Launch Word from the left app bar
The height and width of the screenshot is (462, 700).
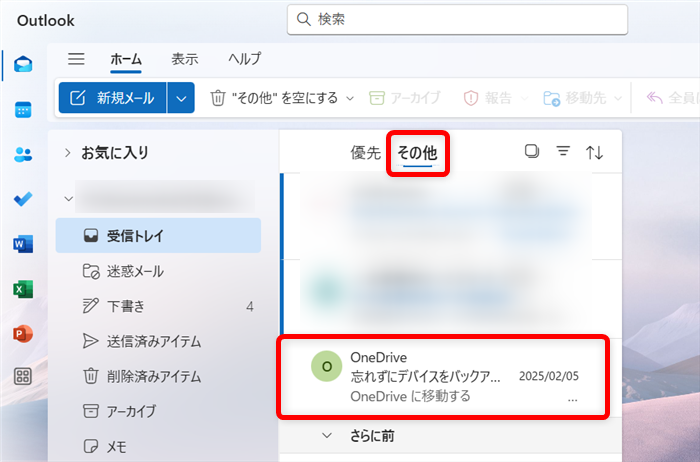(x=23, y=244)
